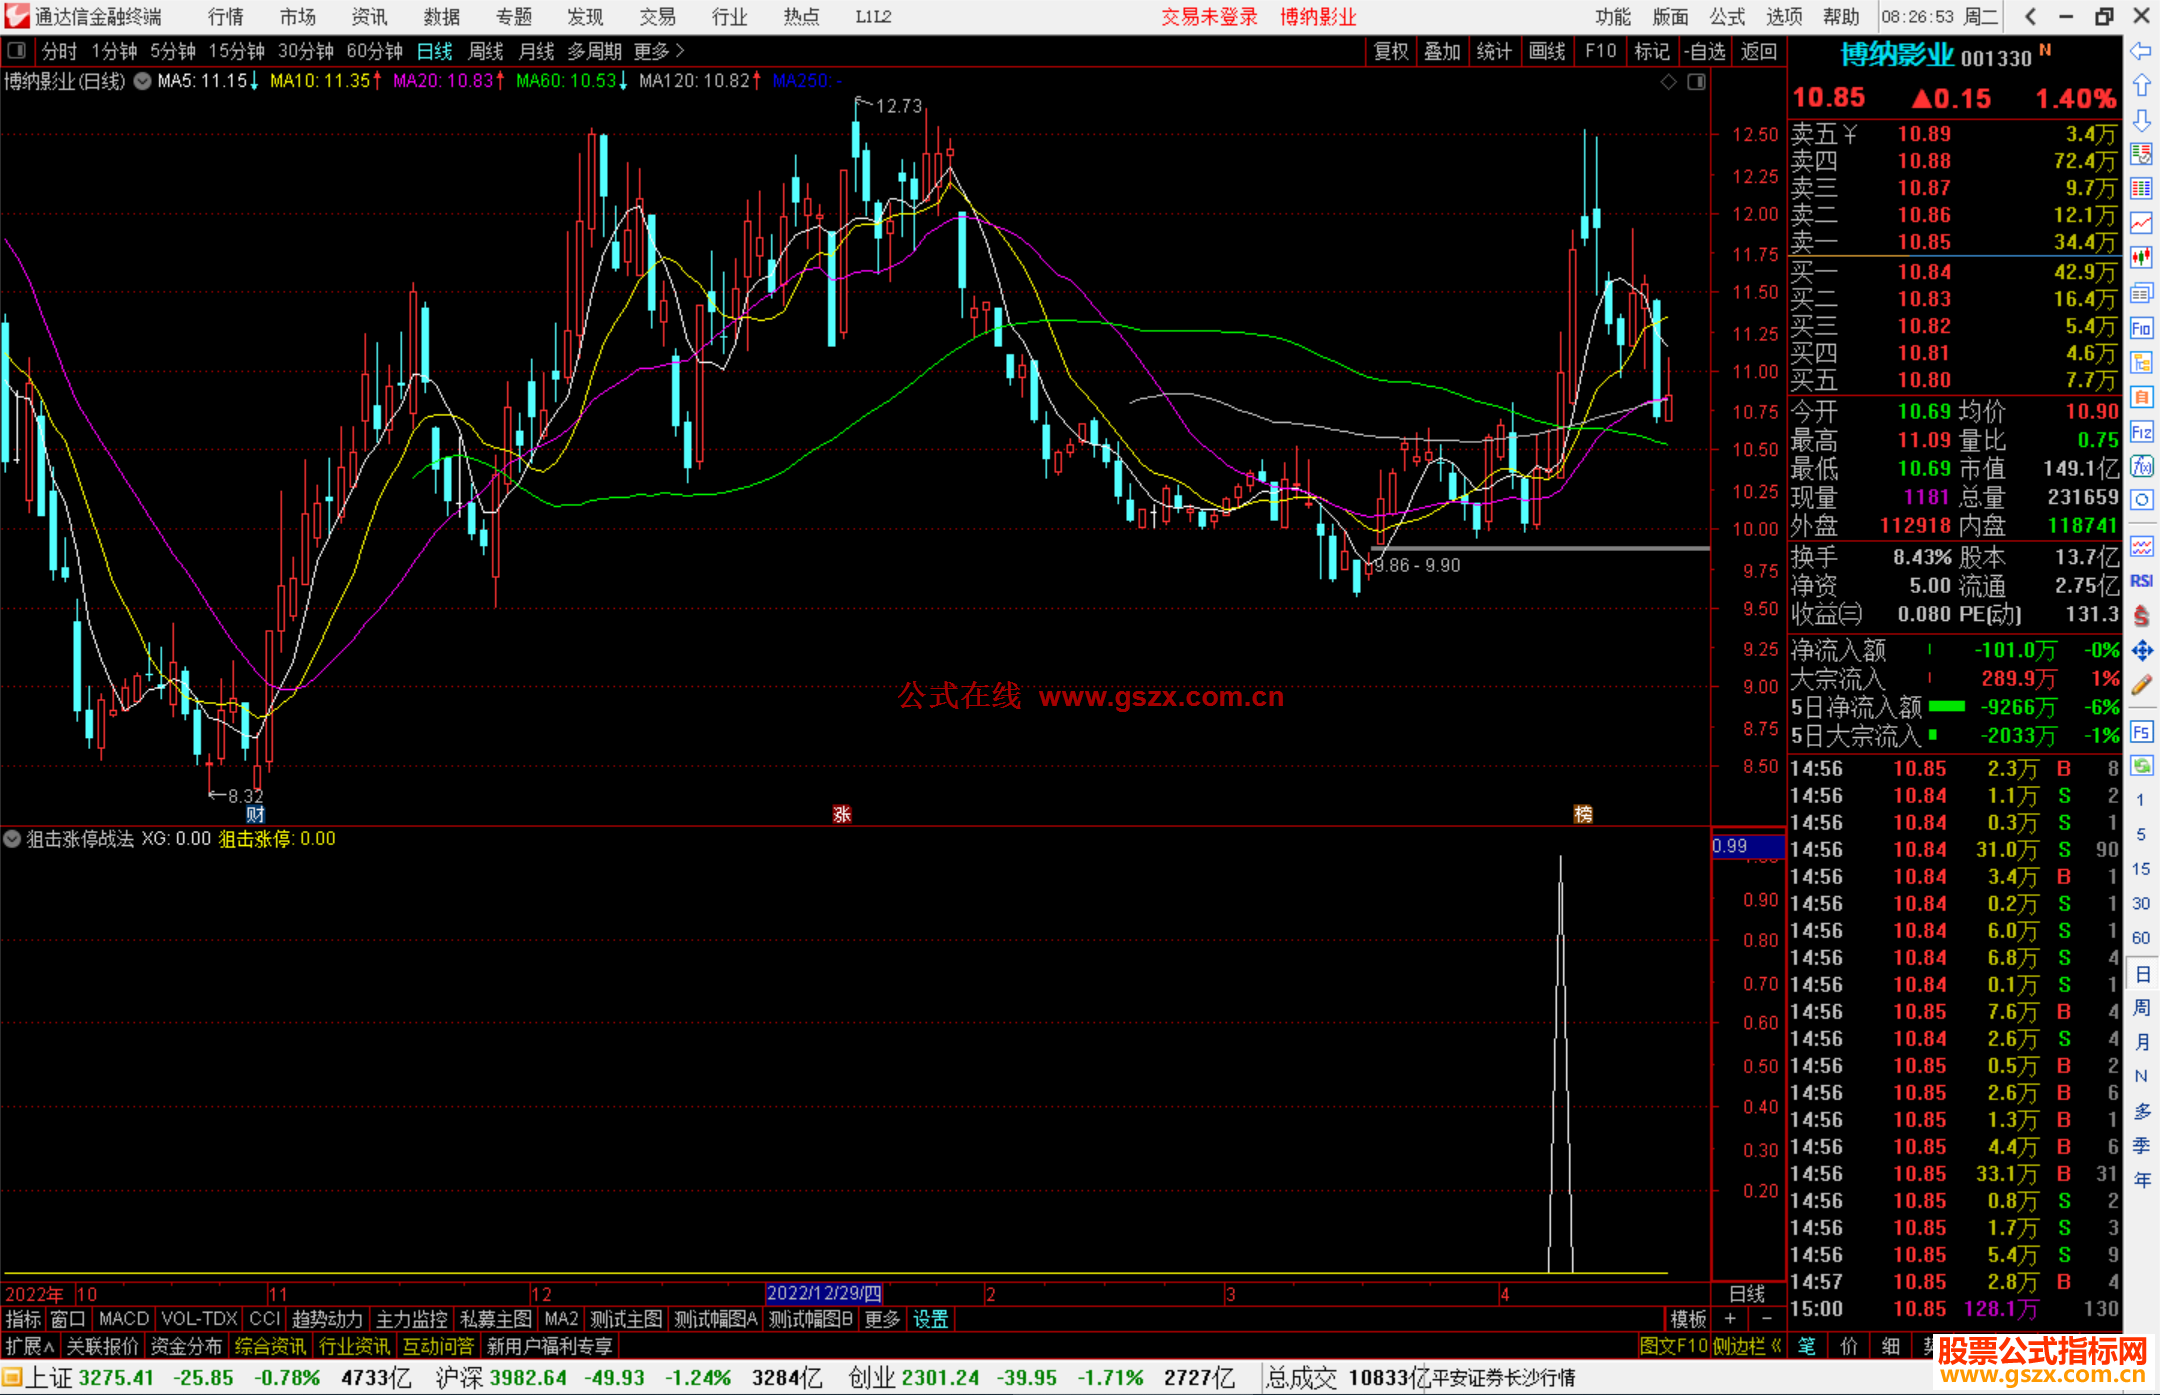Select monthly 月 period in right sidebar

2141,1042
